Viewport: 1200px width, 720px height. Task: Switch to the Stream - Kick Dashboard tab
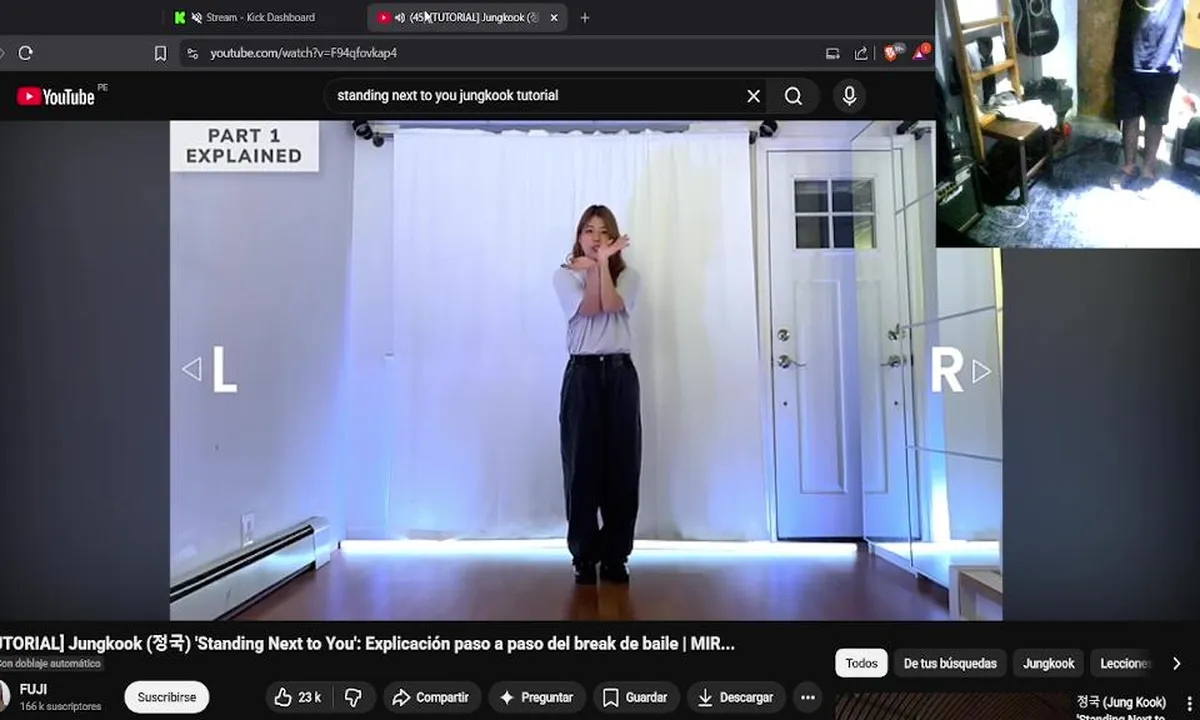tap(260, 17)
